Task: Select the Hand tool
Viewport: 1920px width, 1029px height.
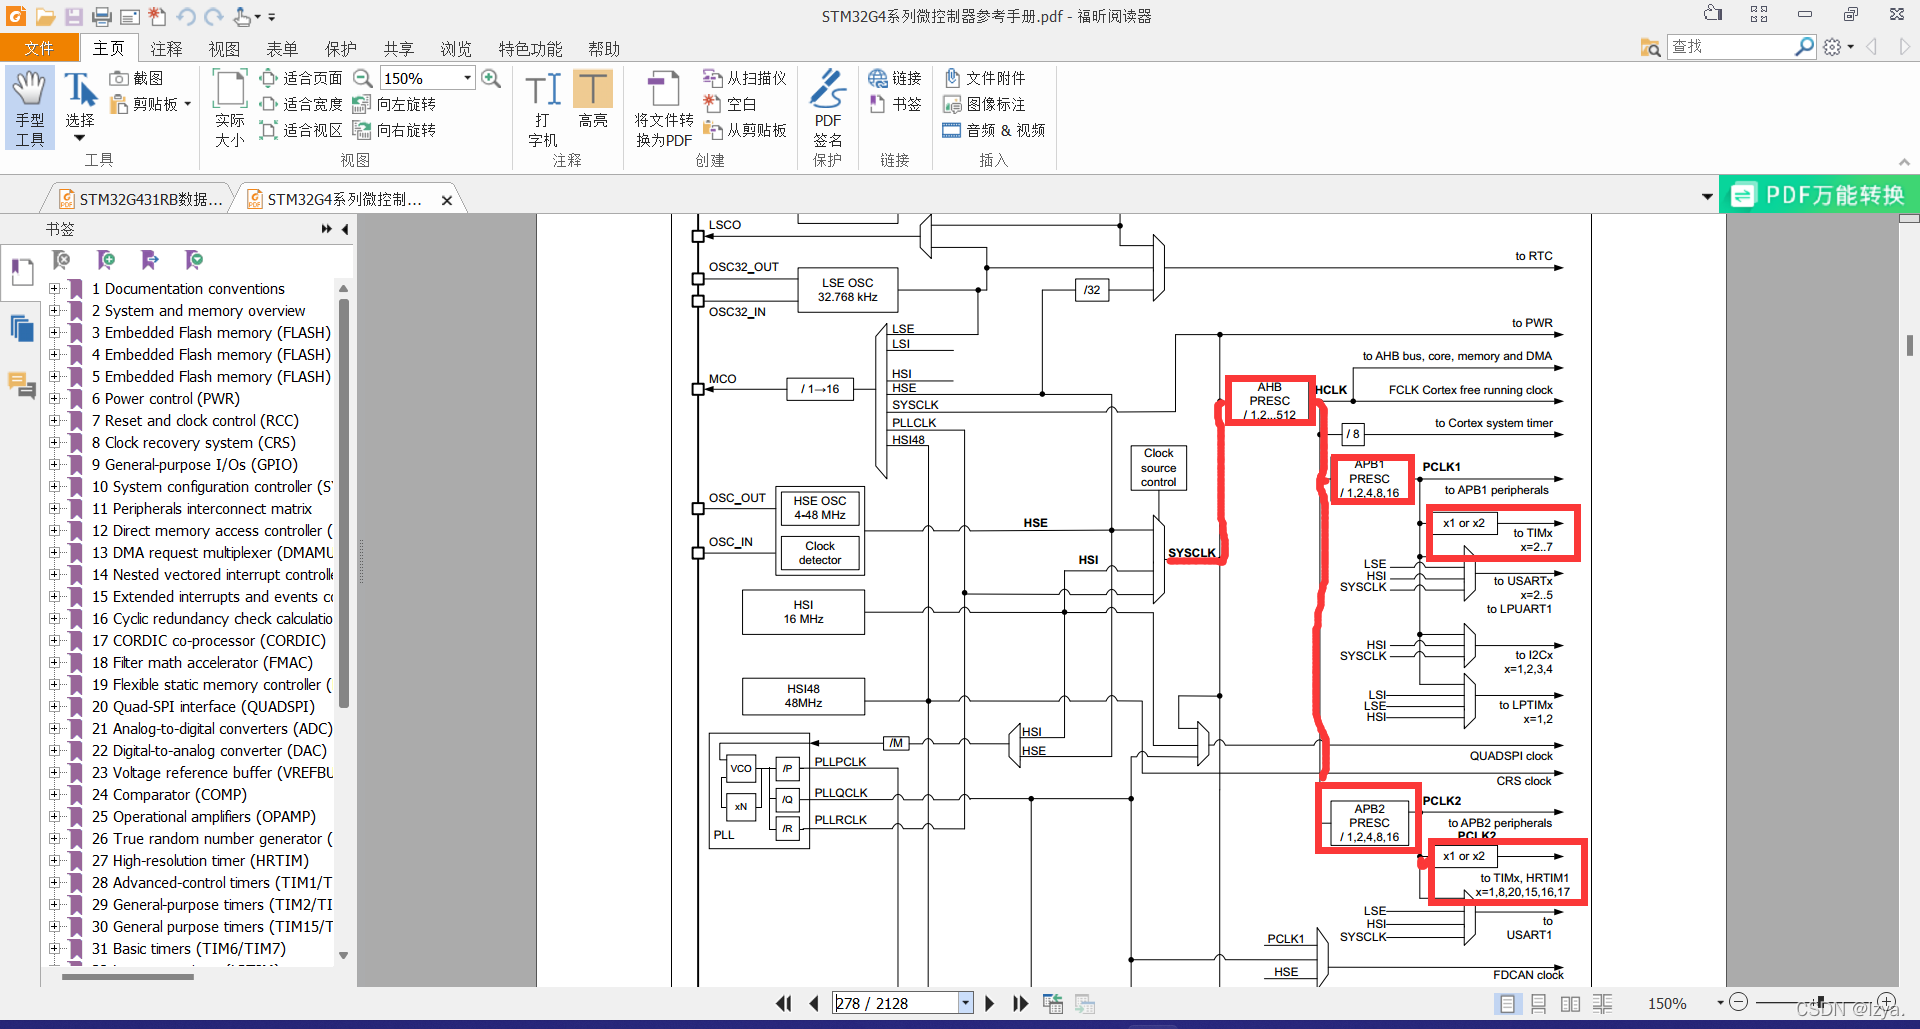Action: pyautogui.click(x=30, y=108)
